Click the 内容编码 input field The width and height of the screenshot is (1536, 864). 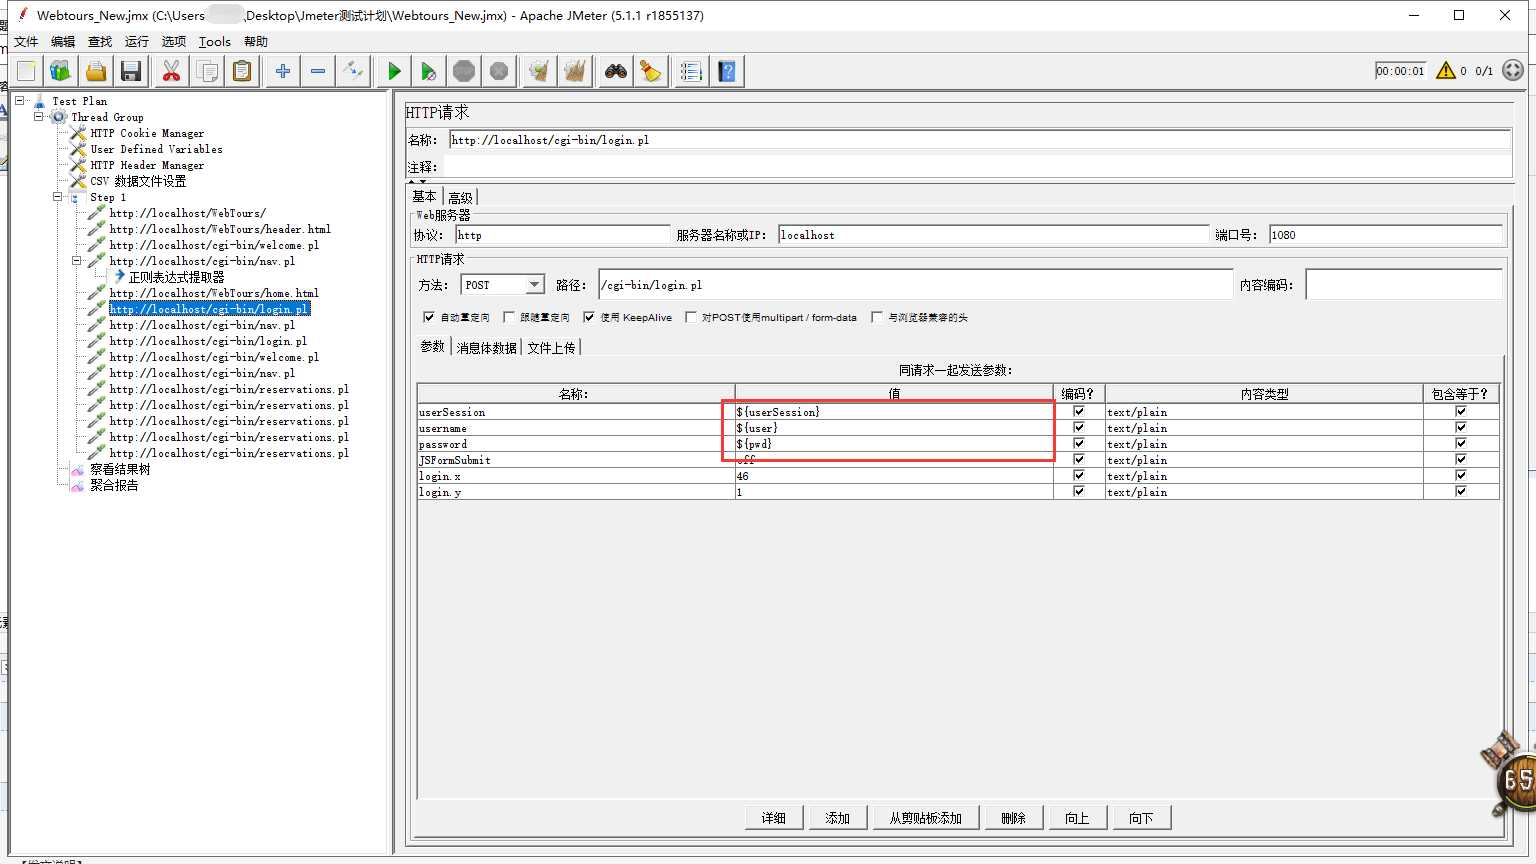[x=1403, y=285]
